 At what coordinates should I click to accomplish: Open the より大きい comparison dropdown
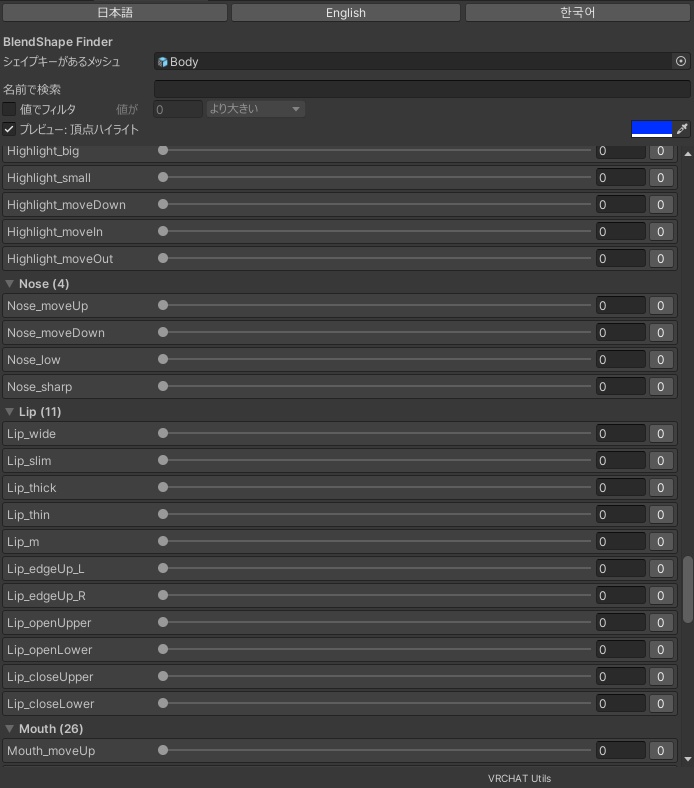255,109
